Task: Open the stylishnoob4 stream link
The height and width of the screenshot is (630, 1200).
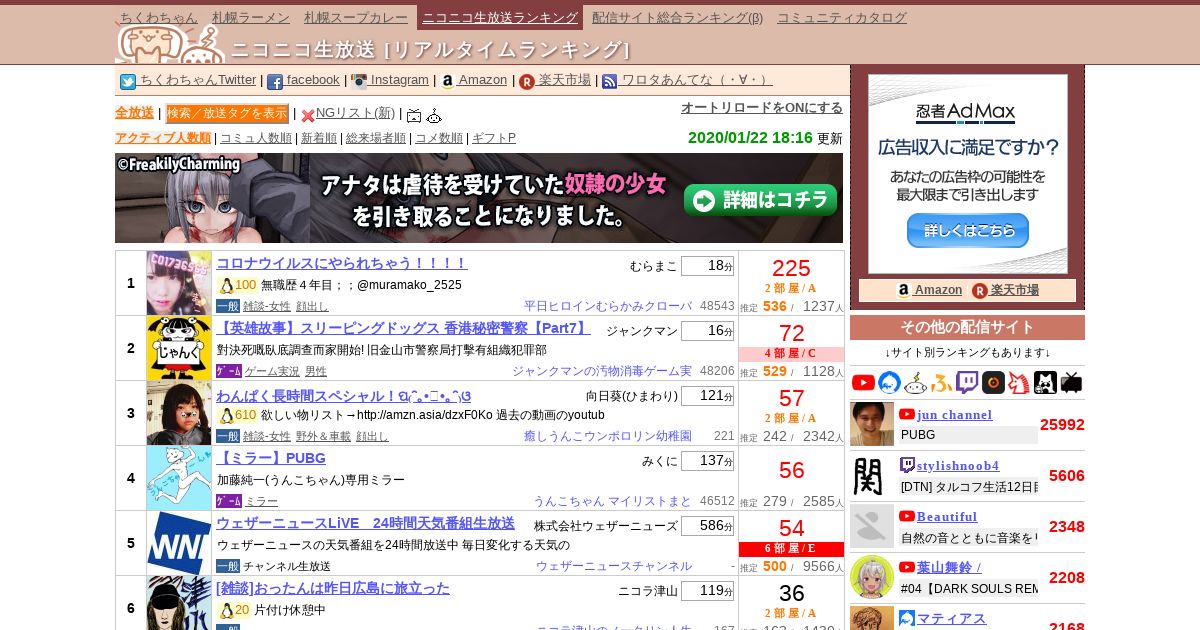Action: 958,466
